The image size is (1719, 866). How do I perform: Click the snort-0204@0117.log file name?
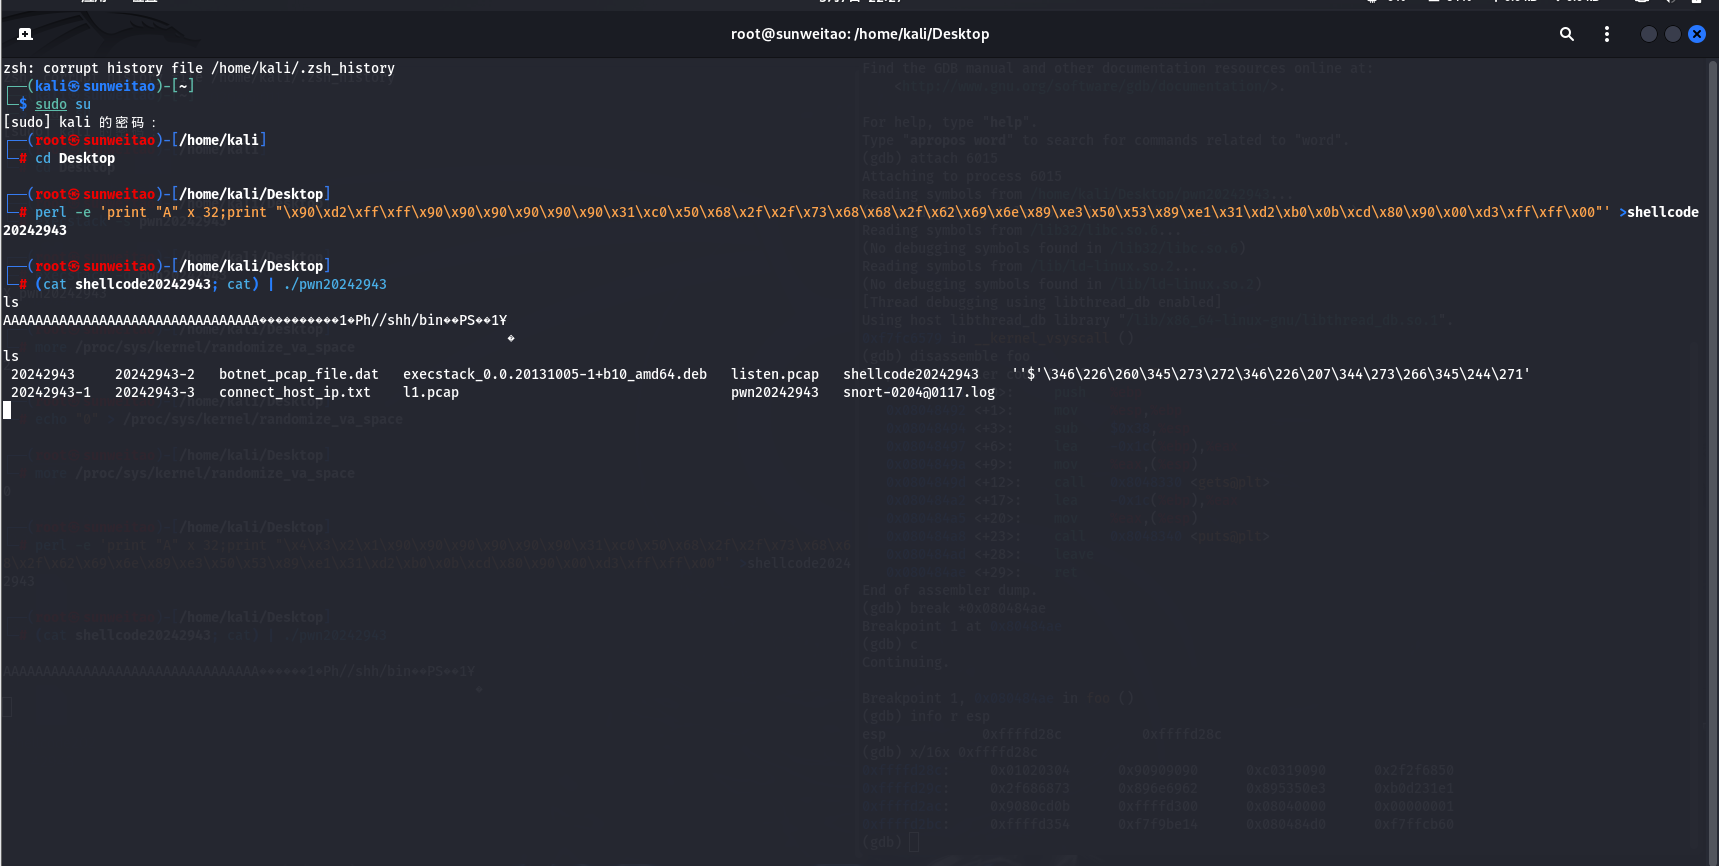[x=918, y=392]
